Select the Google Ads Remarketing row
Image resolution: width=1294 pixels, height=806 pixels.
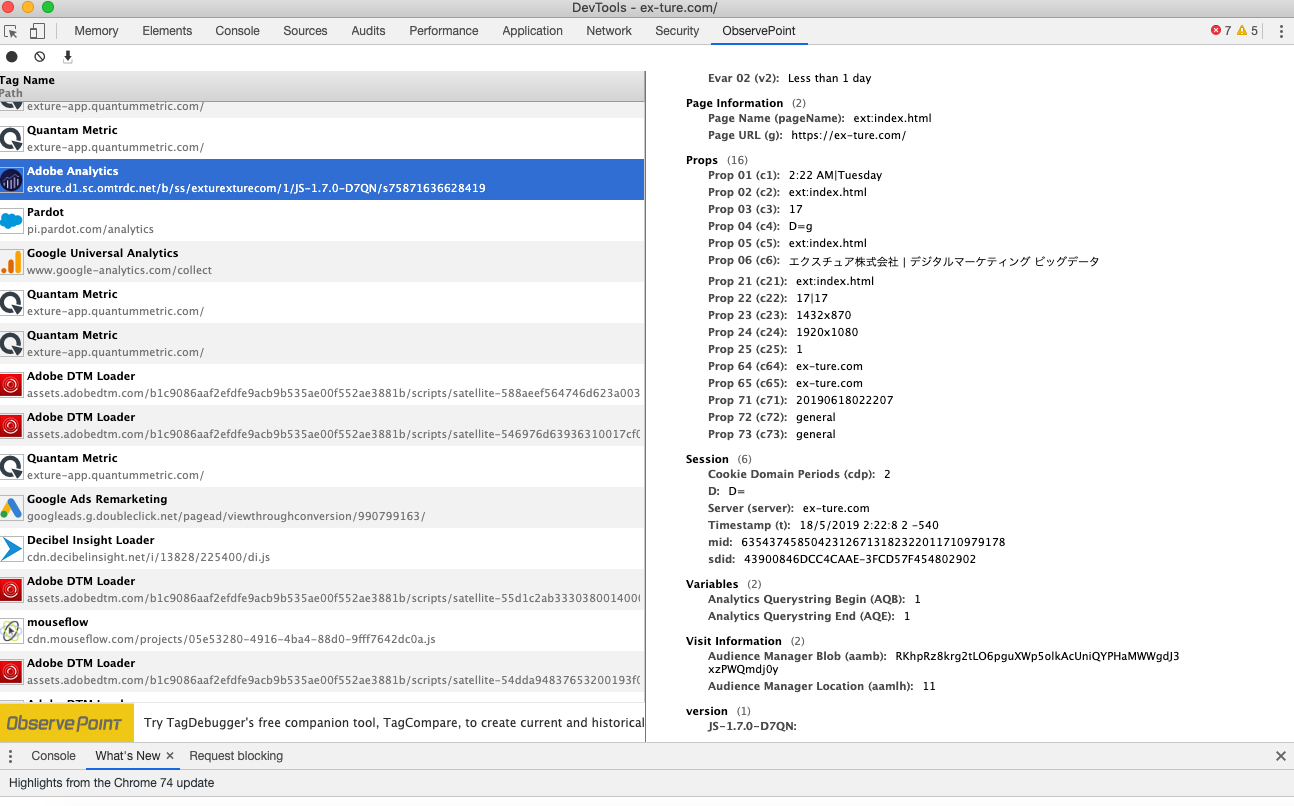point(322,508)
